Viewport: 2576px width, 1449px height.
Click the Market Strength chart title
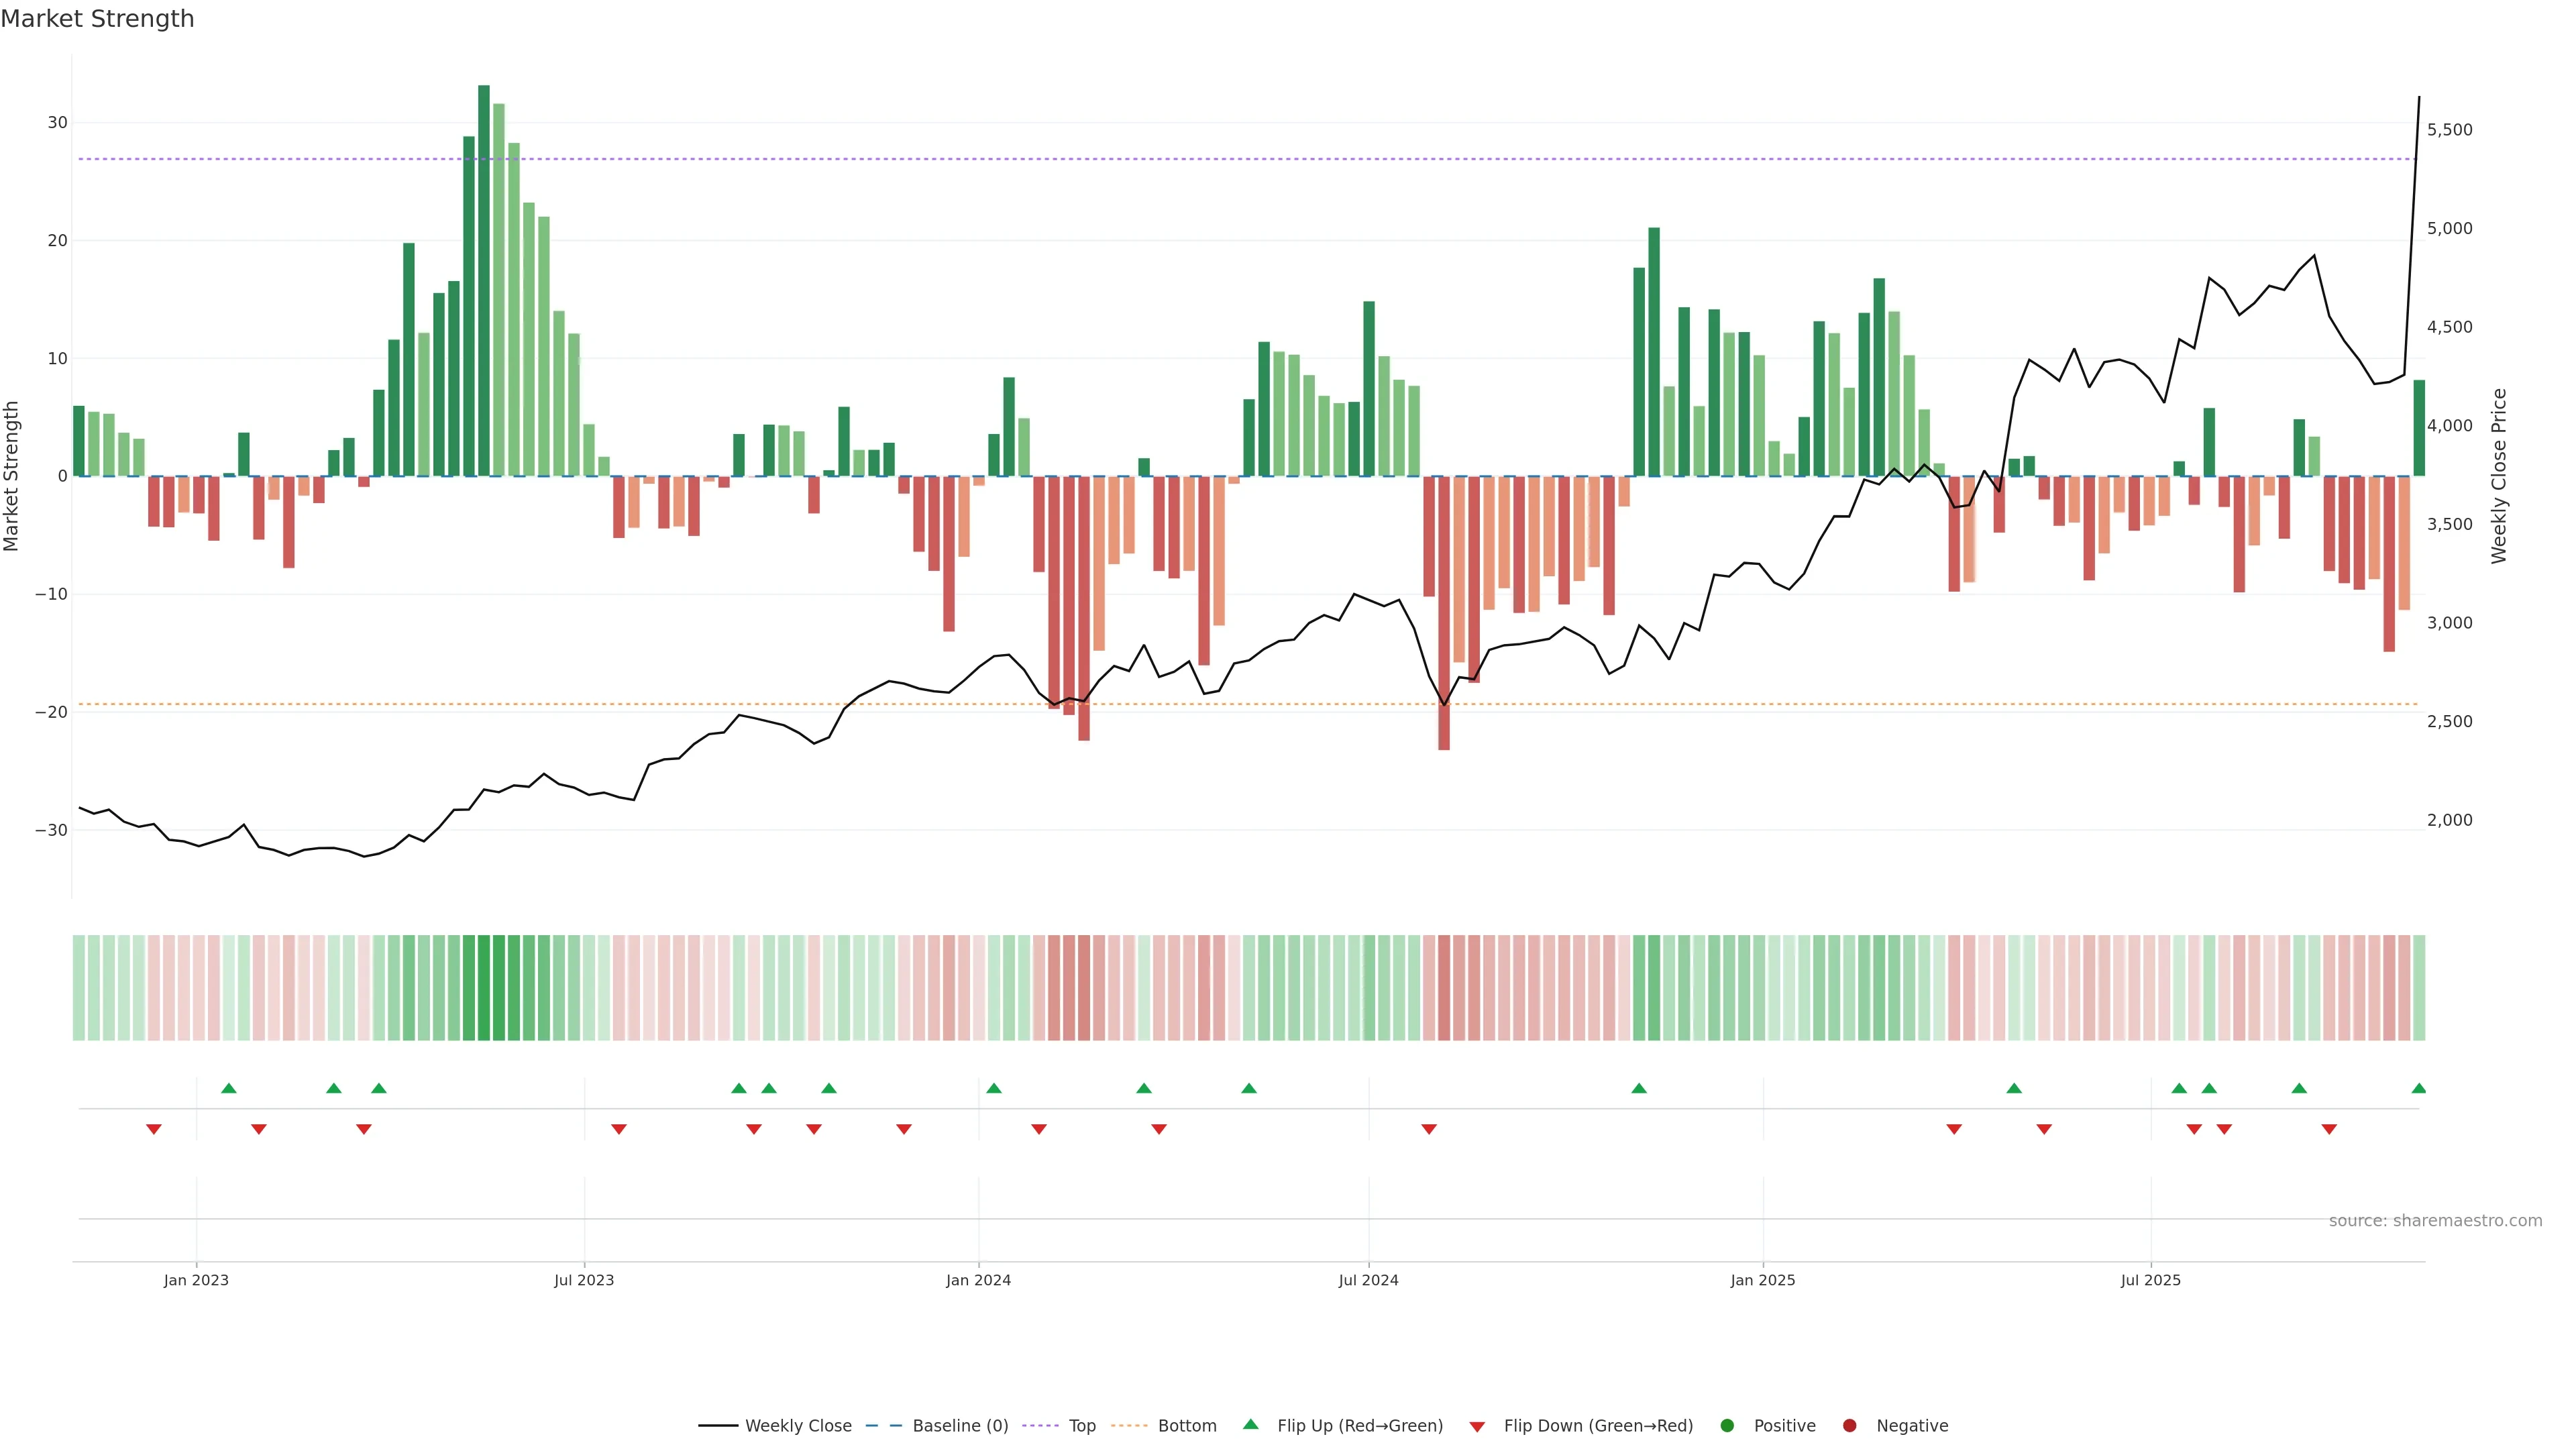coord(97,19)
